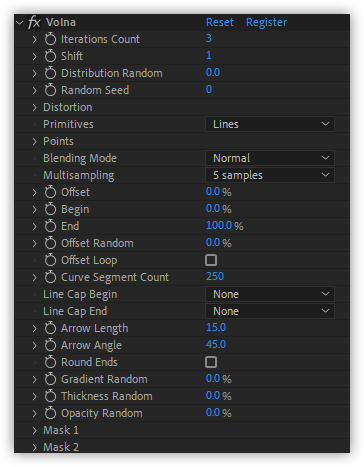The height and width of the screenshot is (467, 364).
Task: Expand the Points group
Action: pyautogui.click(x=35, y=141)
